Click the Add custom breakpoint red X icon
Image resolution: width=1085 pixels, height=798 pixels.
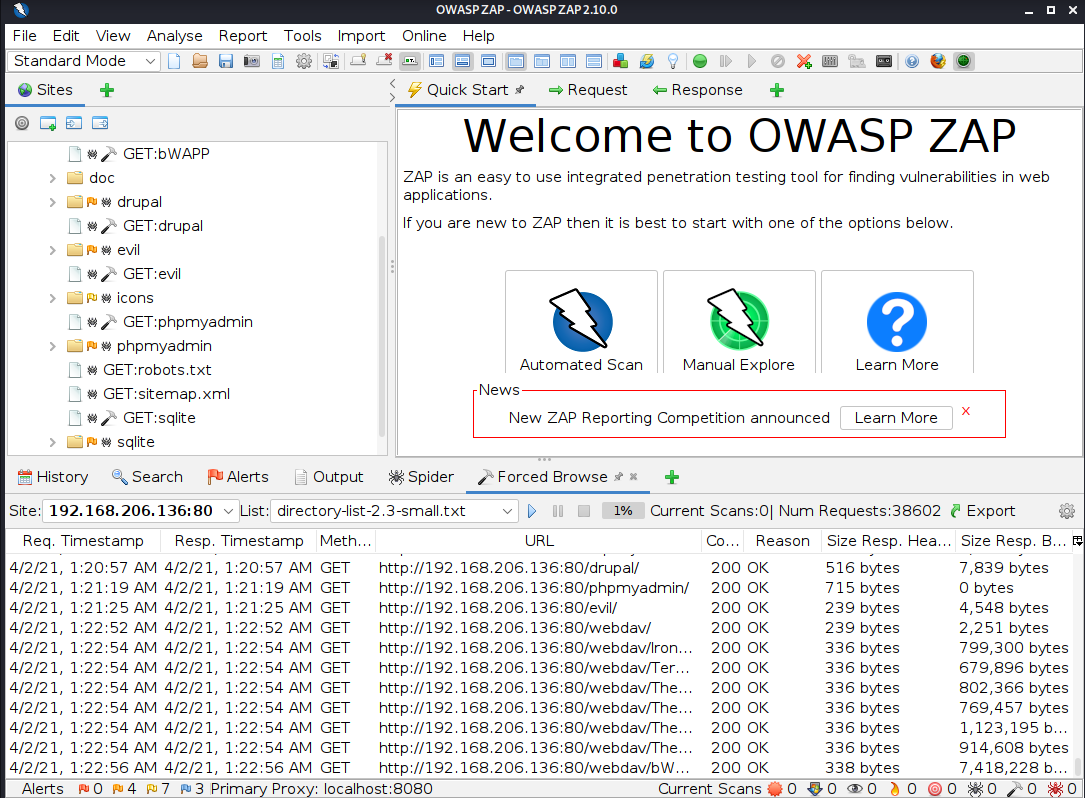804,62
